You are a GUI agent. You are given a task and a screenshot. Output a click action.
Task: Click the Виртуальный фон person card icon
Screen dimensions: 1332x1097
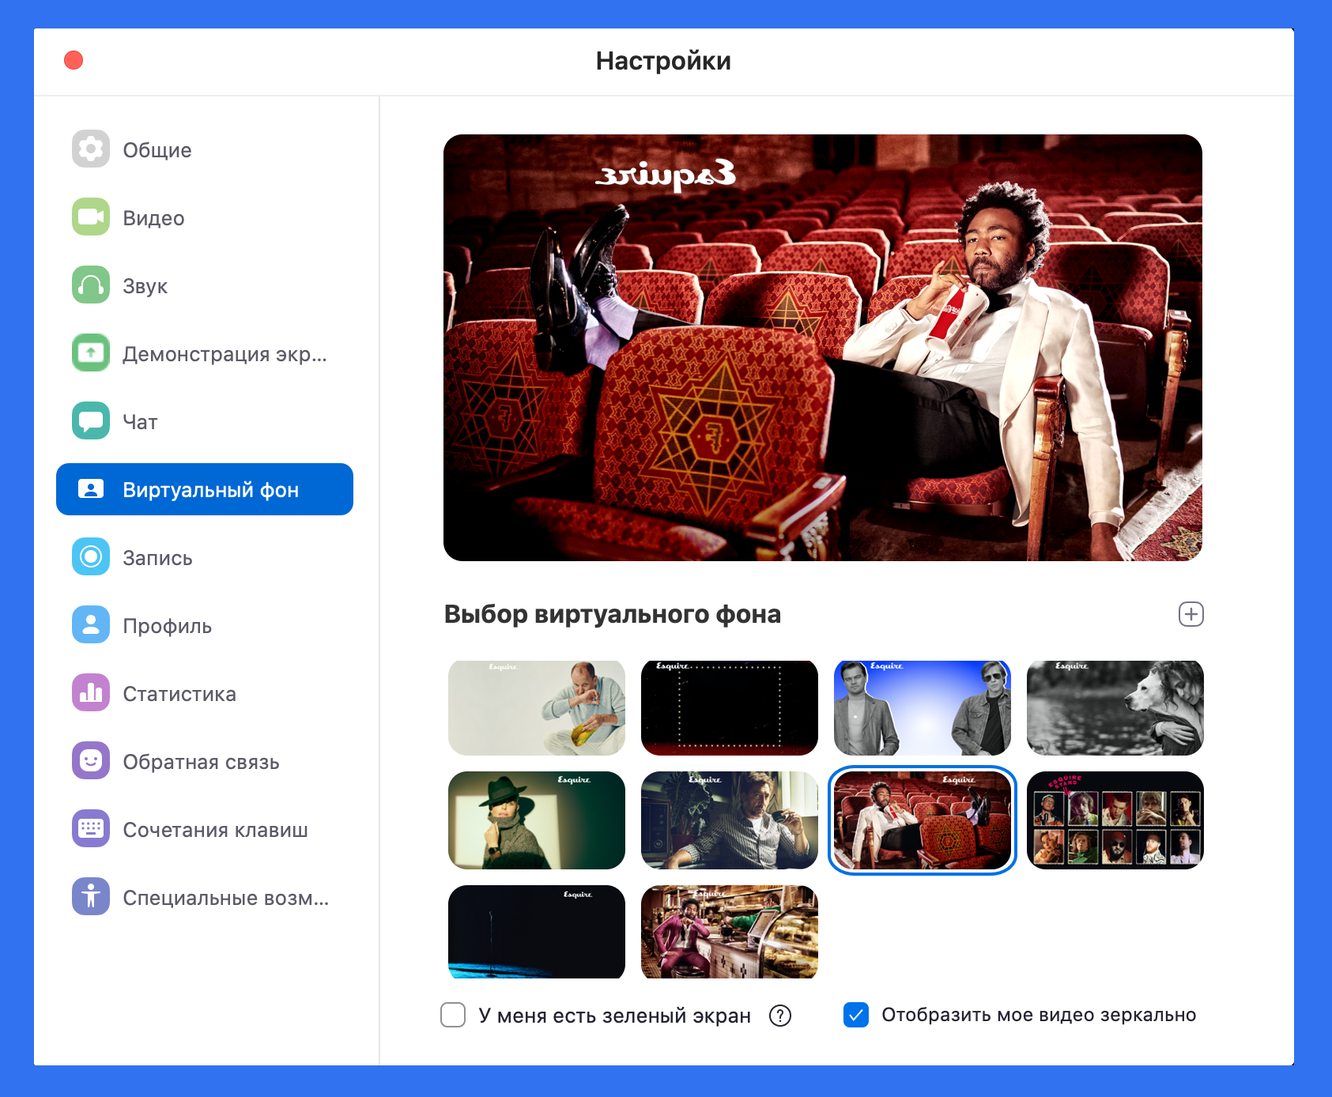tap(91, 489)
